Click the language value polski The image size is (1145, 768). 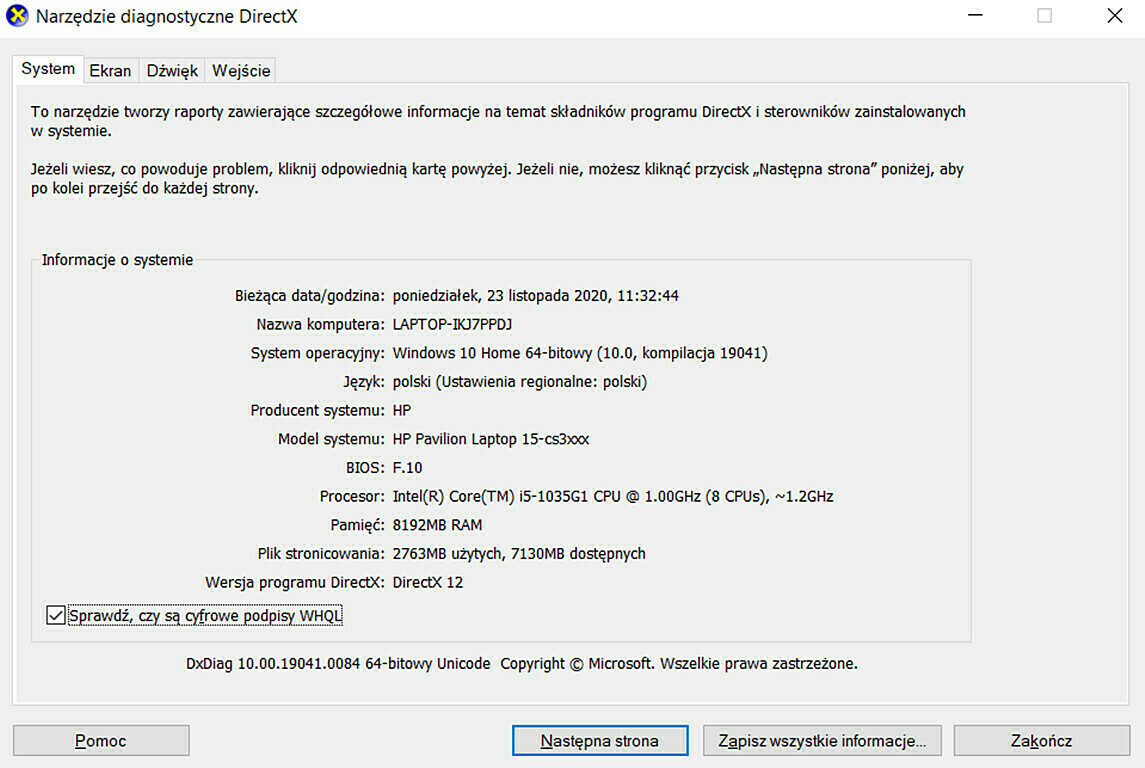(x=519, y=382)
